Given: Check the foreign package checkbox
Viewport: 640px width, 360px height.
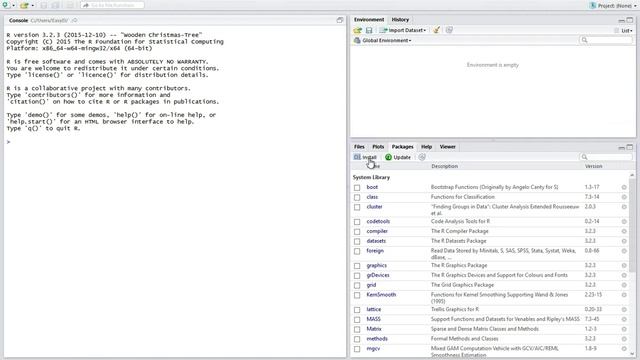Looking at the screenshot, I should [357, 251].
